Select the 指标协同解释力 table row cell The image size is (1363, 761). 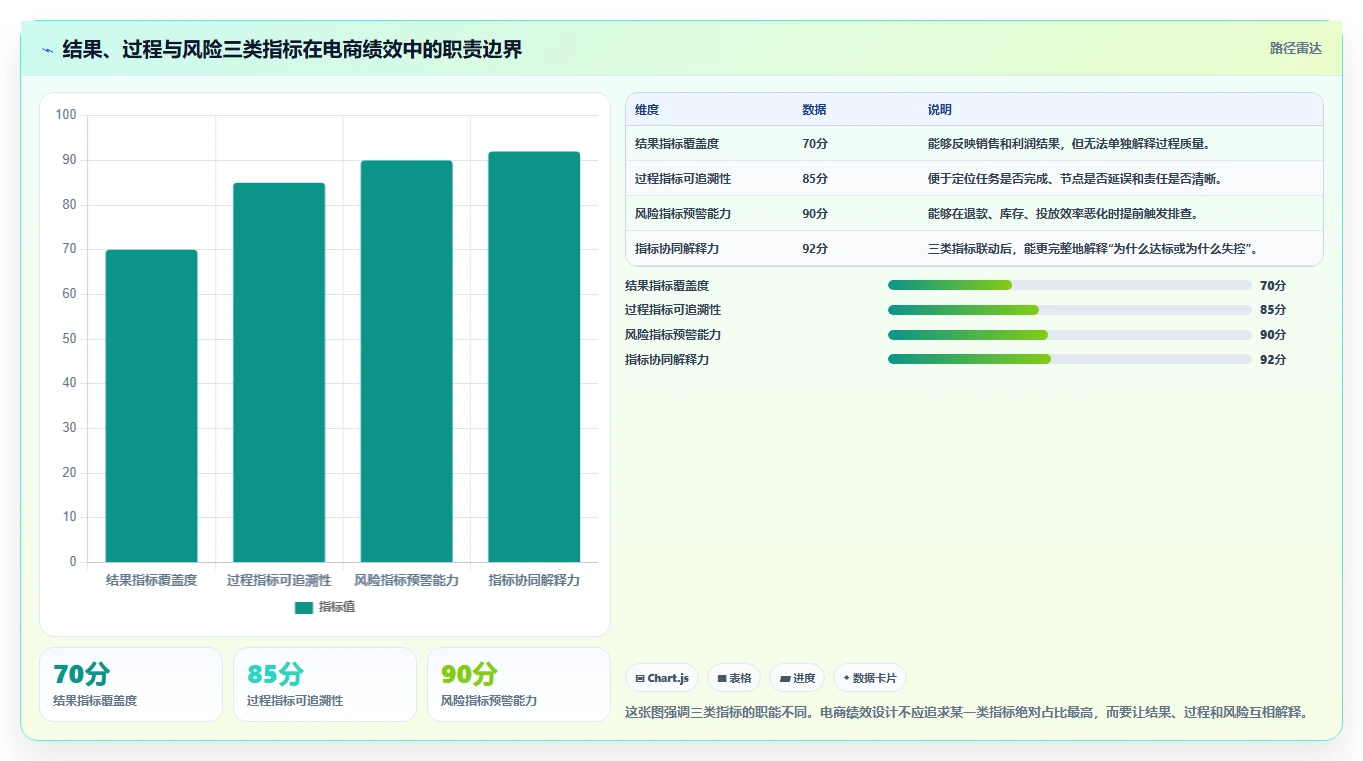pos(677,249)
